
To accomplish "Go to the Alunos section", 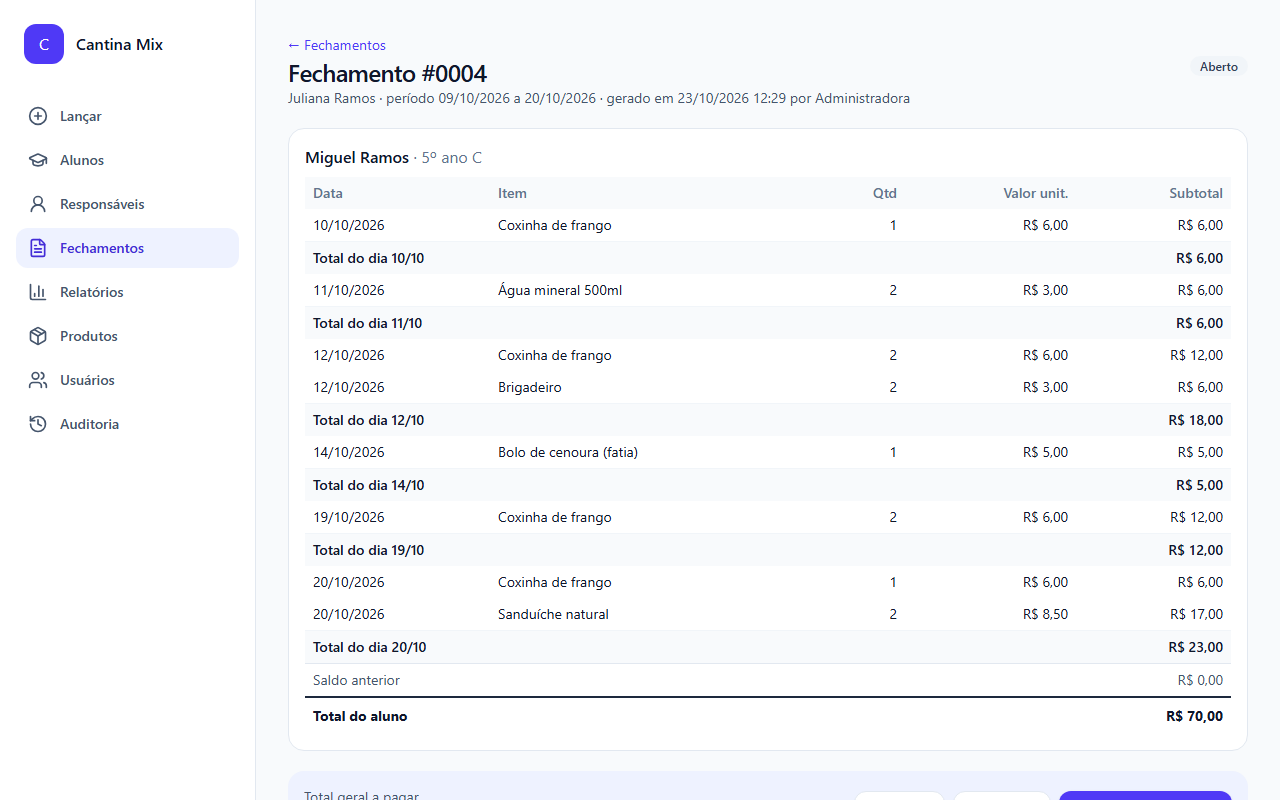I will (127, 160).
